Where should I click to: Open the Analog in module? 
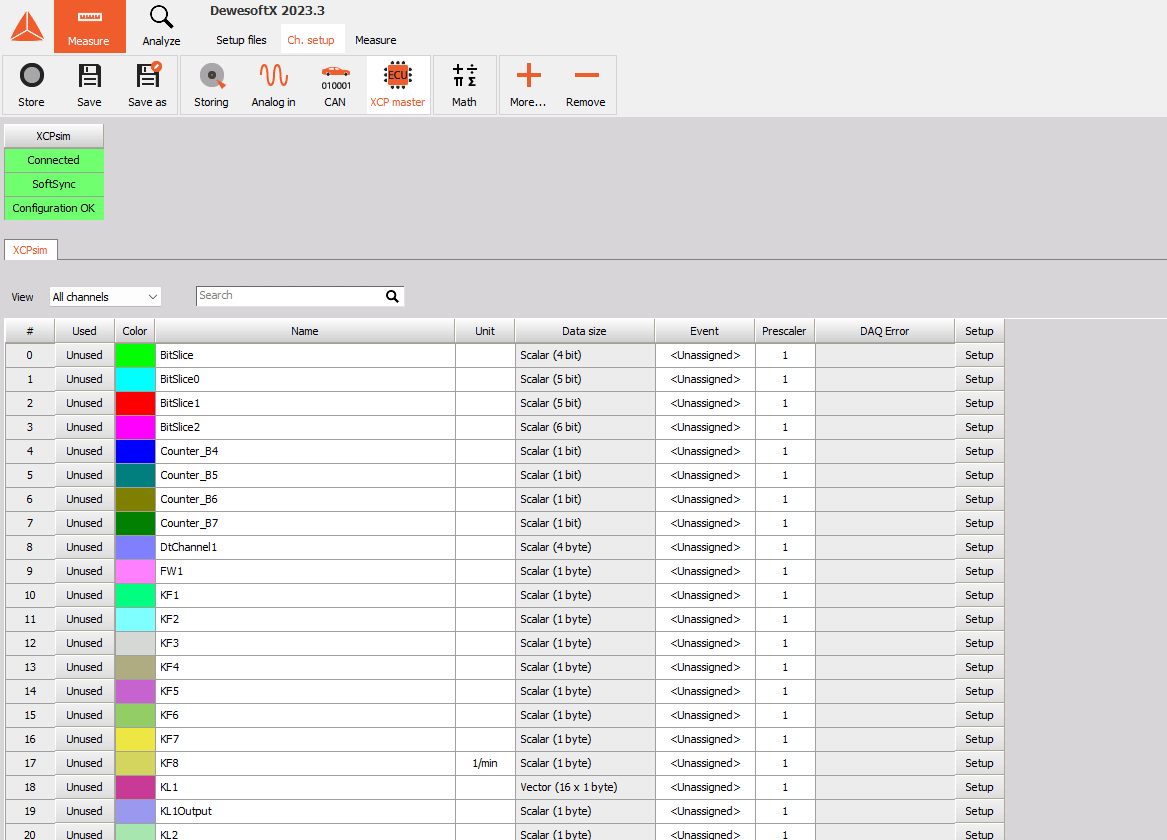point(273,86)
